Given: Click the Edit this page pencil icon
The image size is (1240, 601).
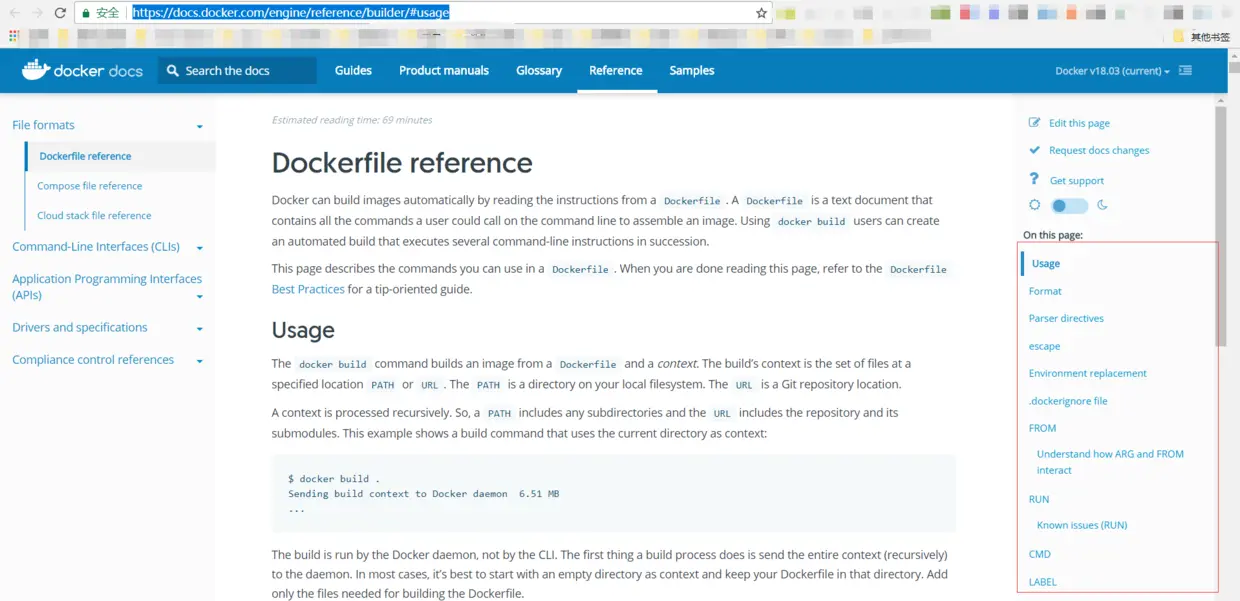Looking at the screenshot, I should click(1035, 123).
